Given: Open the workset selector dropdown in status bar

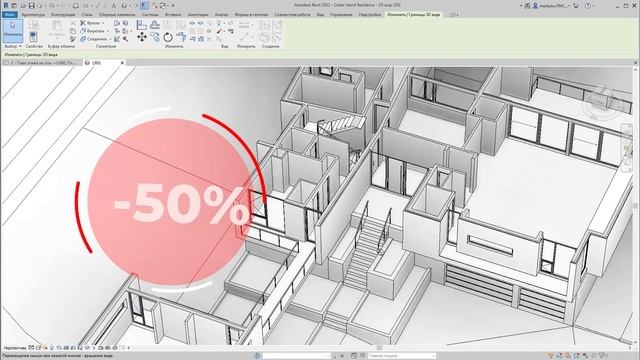Looking at the screenshot, I should [x=296, y=356].
